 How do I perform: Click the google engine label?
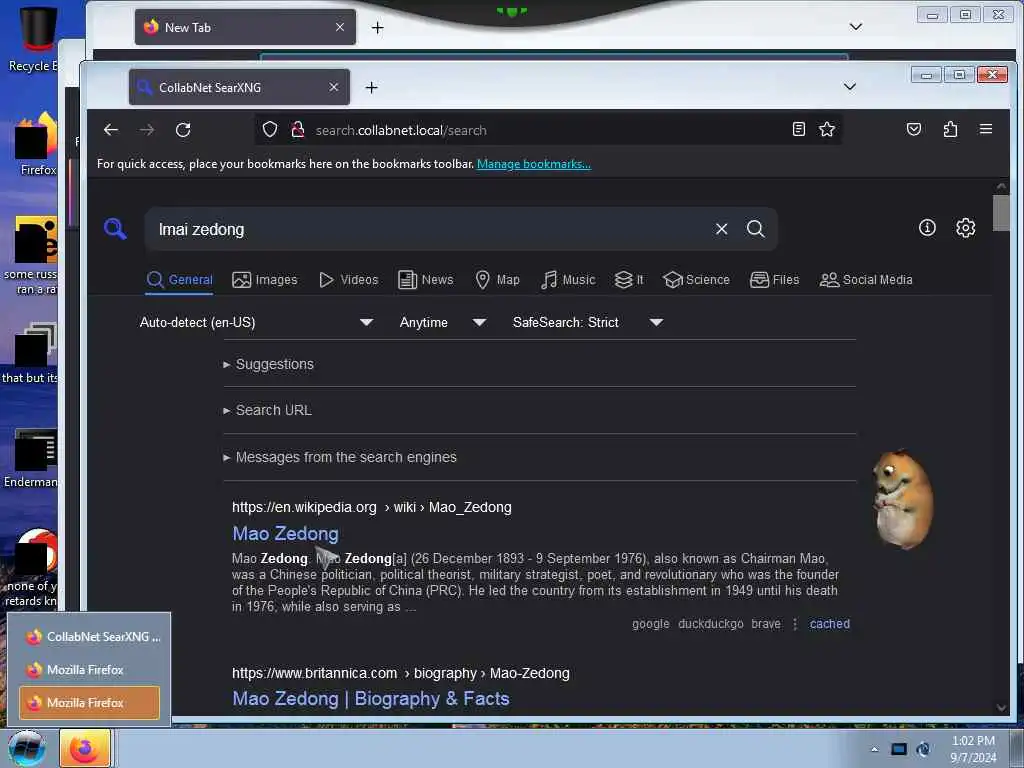[x=650, y=624]
